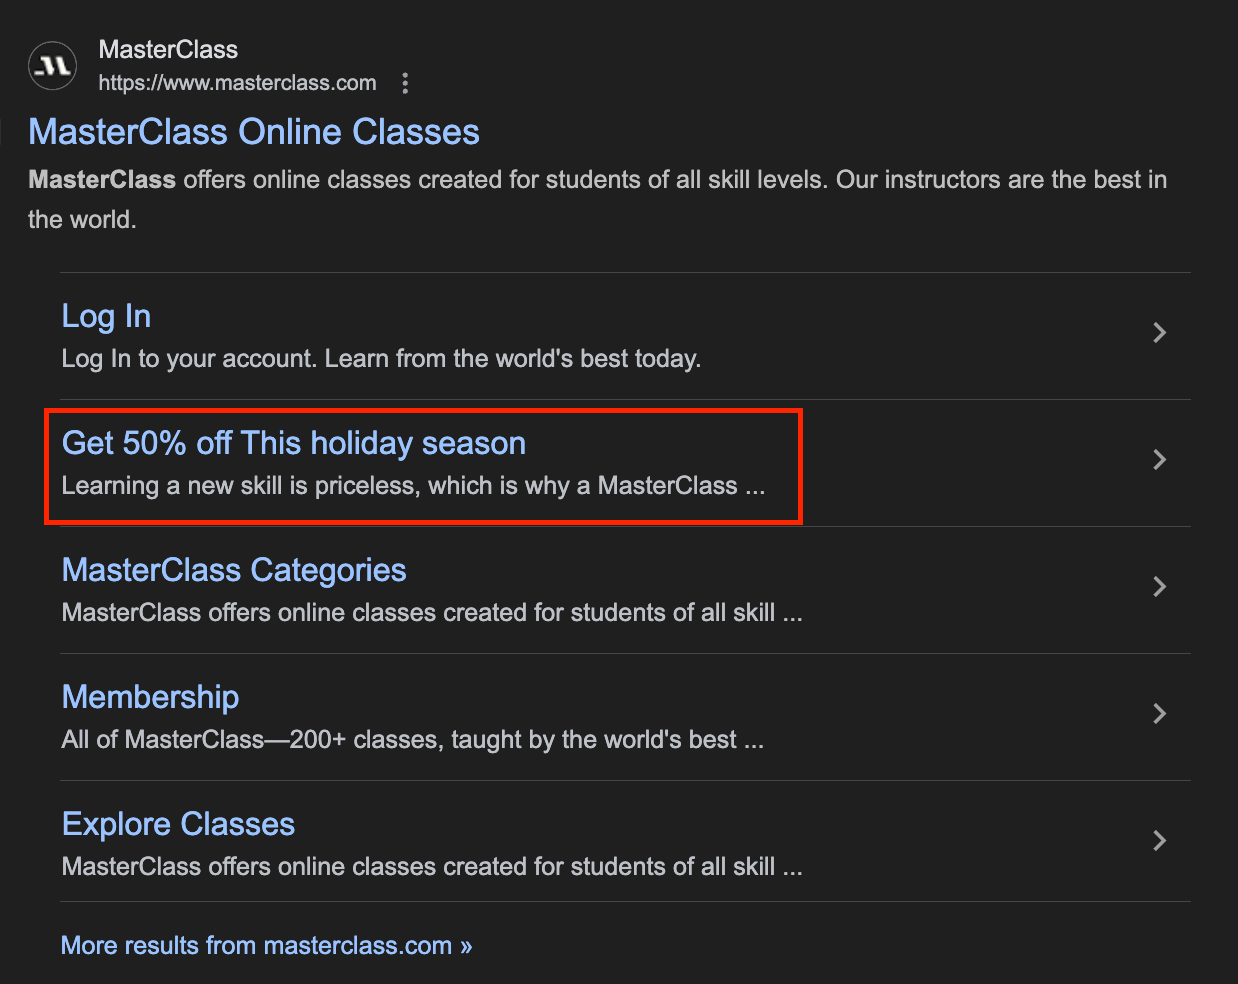Open the MasterClass Online Classes result title

pos(254,132)
